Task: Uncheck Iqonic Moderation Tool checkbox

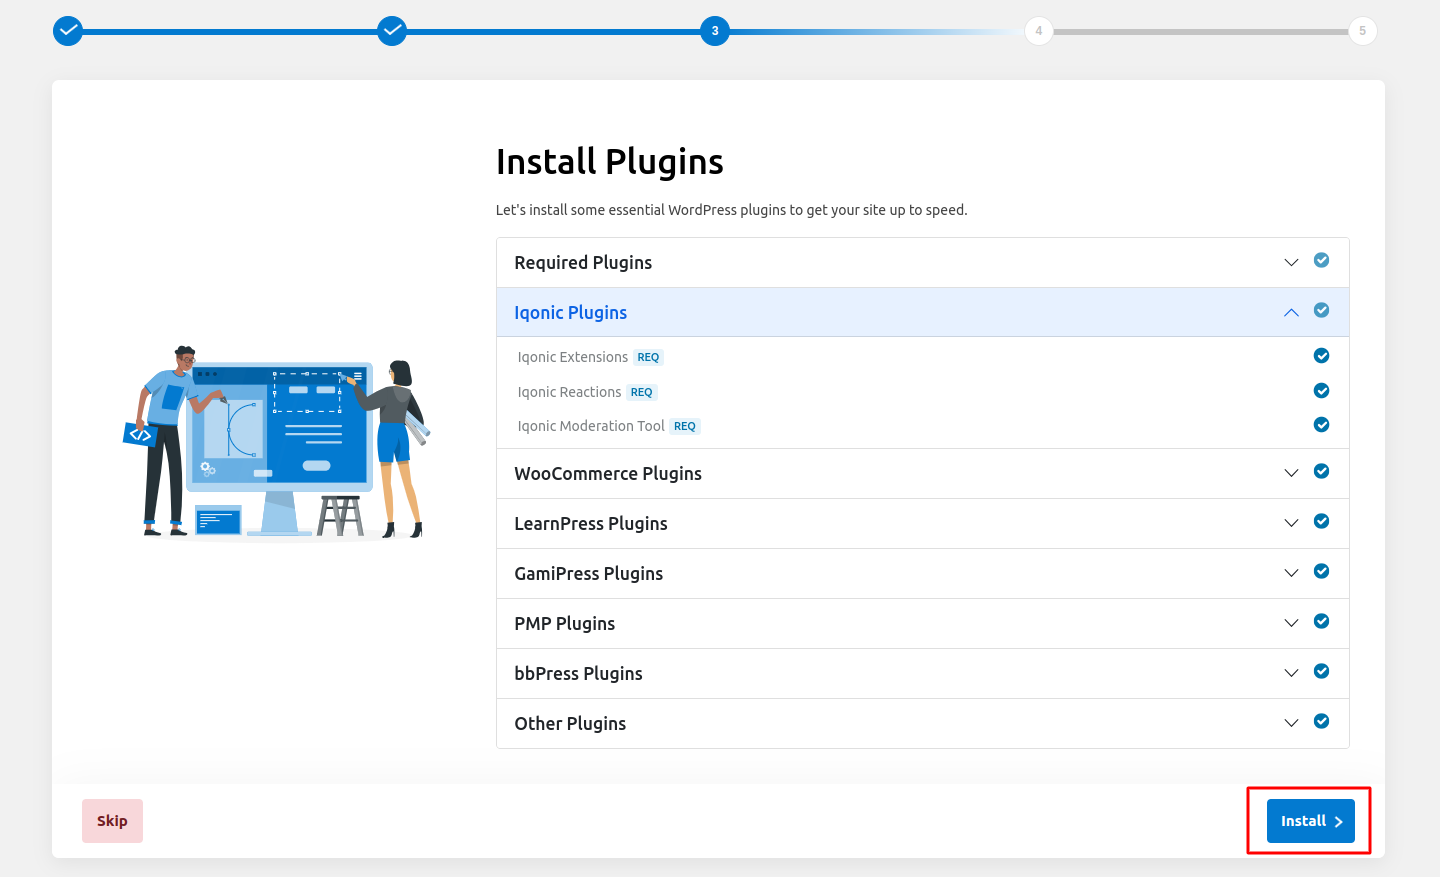Action: 1321,425
